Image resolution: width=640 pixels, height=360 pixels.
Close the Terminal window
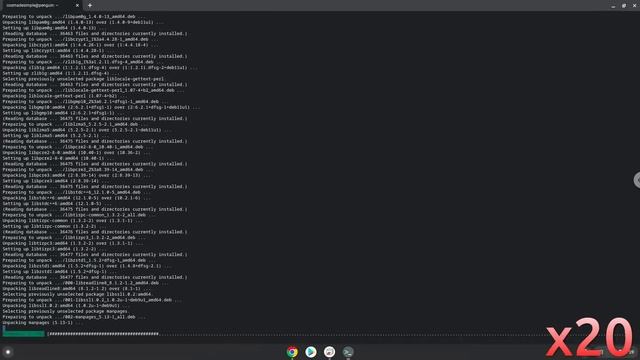(634, 6)
